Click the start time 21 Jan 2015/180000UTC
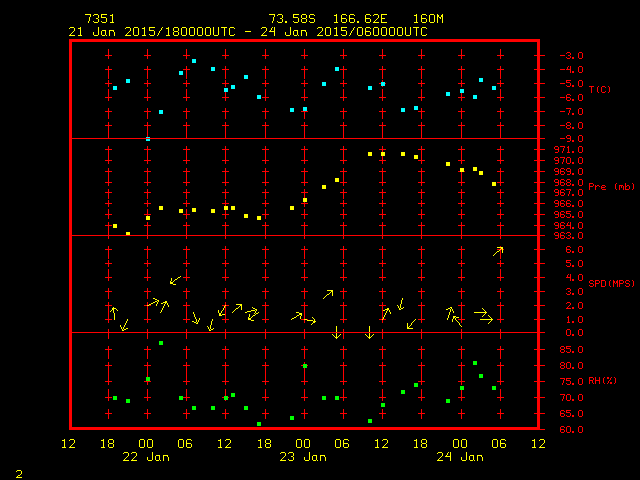640x480 pixels. pyautogui.click(x=152, y=32)
